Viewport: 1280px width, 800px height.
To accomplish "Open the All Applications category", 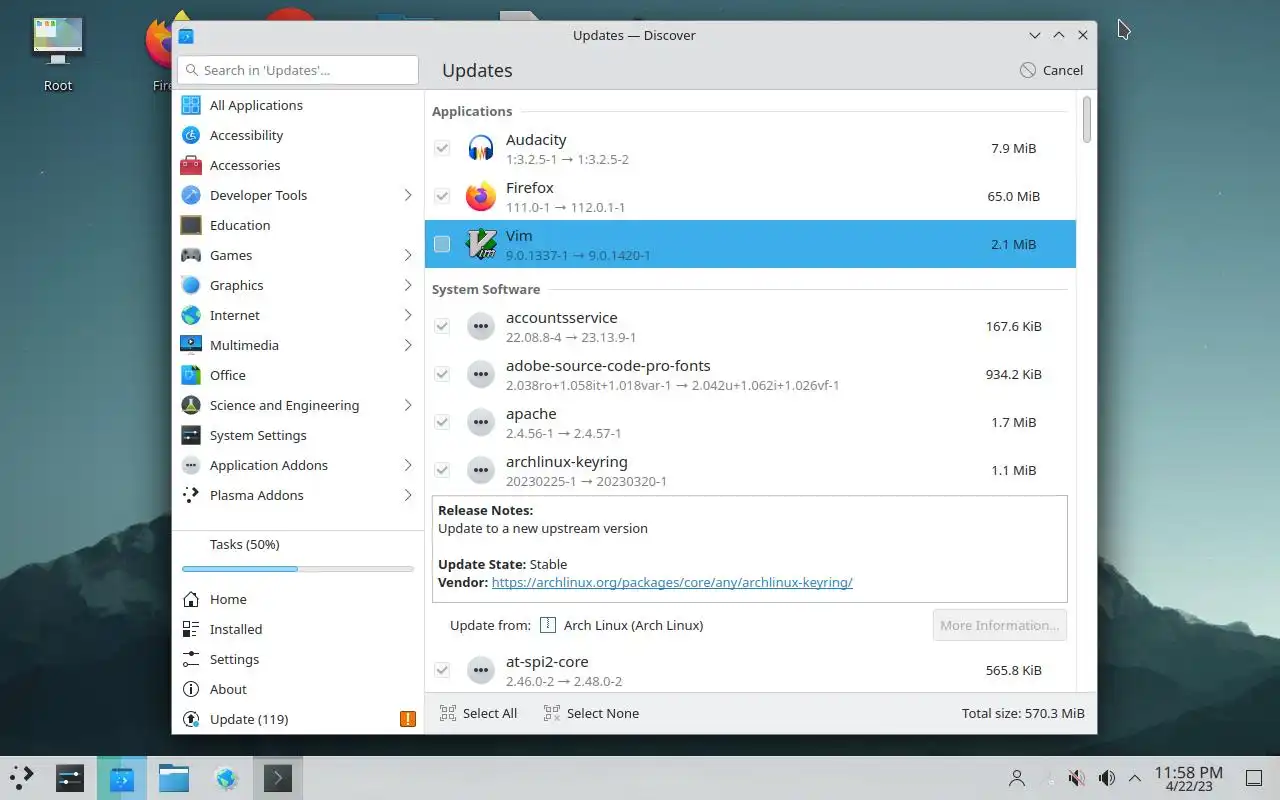I will pyautogui.click(x=298, y=105).
